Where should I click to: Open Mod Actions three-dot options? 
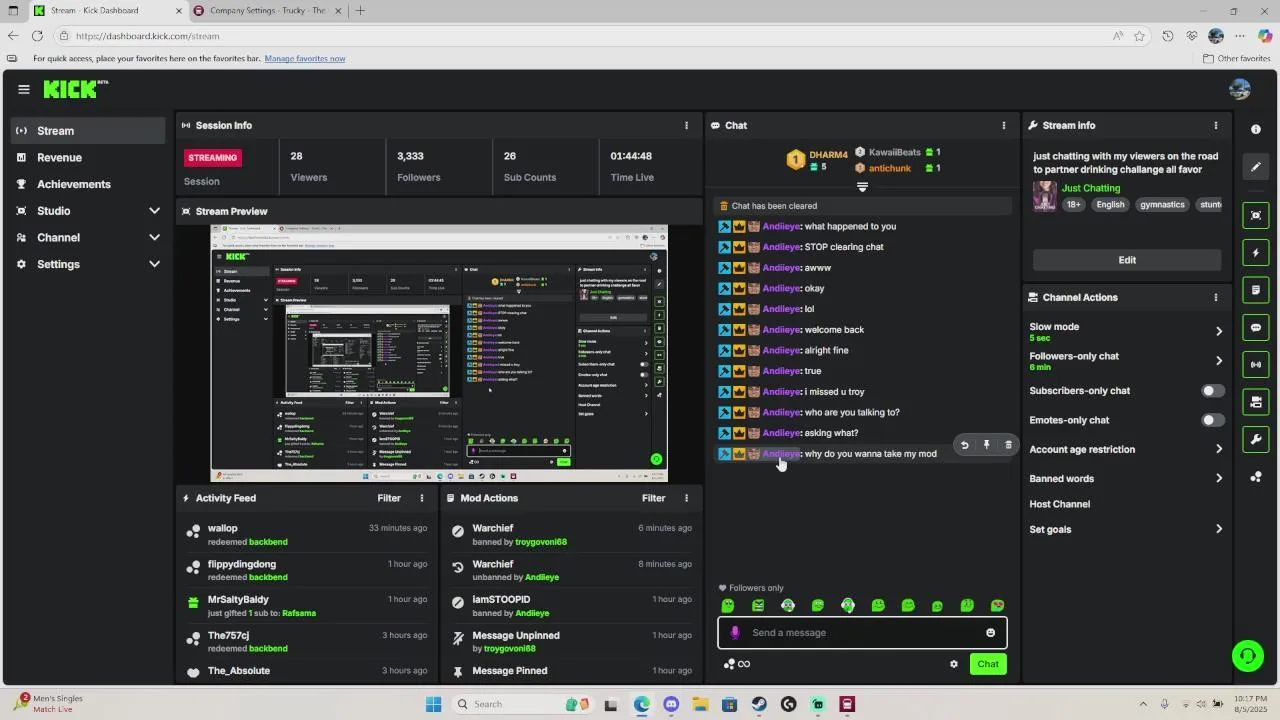coord(686,498)
